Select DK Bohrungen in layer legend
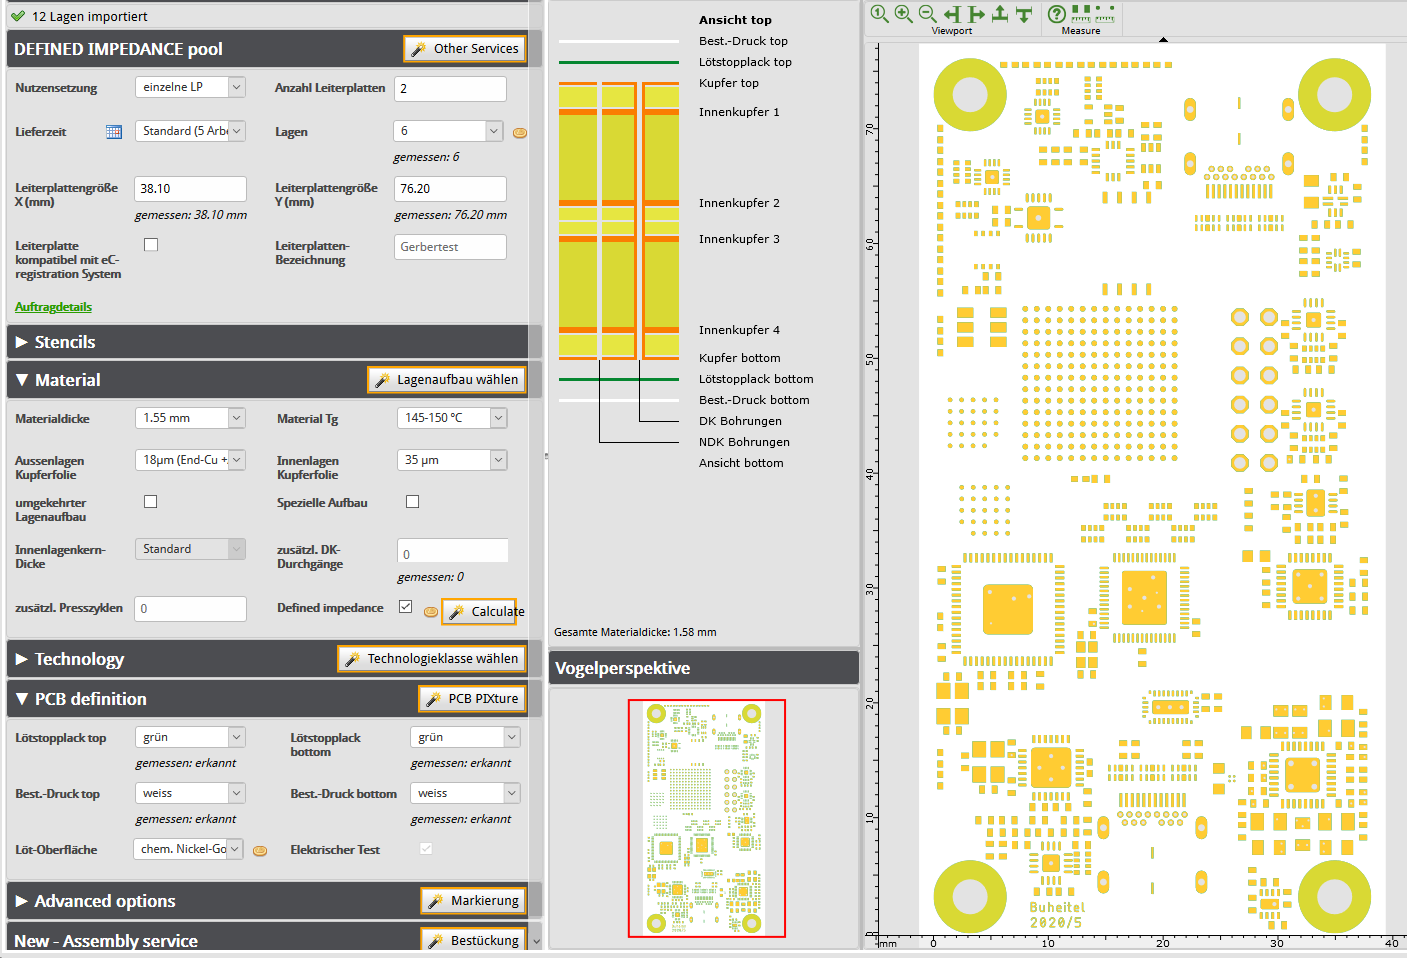Image resolution: width=1407 pixels, height=958 pixels. [x=740, y=421]
